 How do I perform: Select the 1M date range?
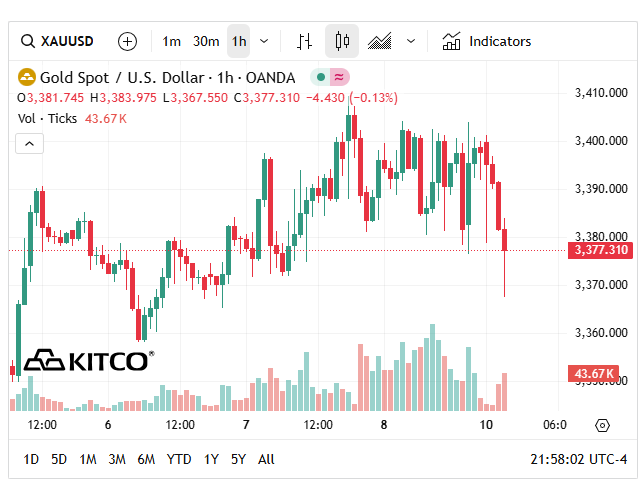tap(88, 459)
